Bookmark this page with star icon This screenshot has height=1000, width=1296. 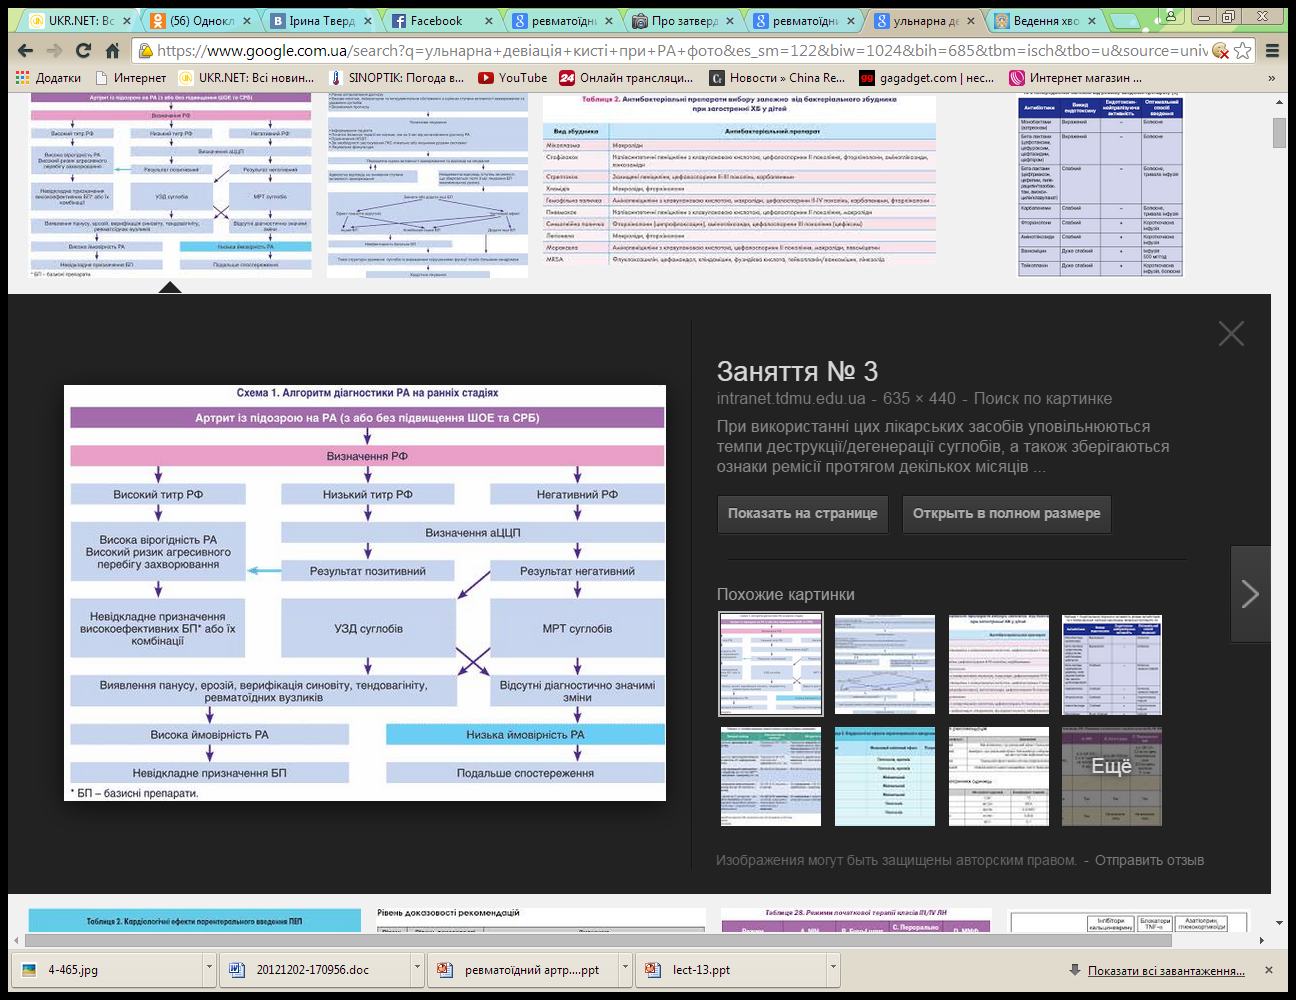coord(1243,50)
